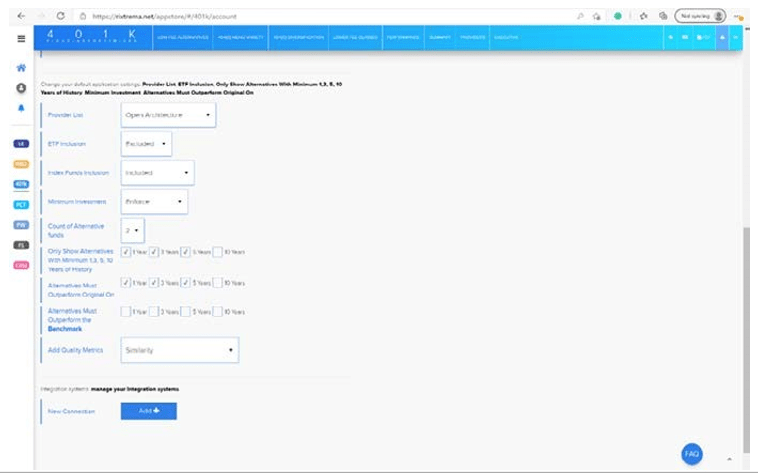Open the FAQ floating button

[x=692, y=453]
